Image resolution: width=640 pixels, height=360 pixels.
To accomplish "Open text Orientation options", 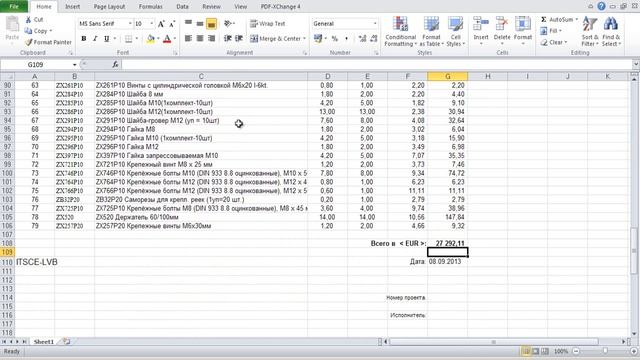I will pos(228,23).
